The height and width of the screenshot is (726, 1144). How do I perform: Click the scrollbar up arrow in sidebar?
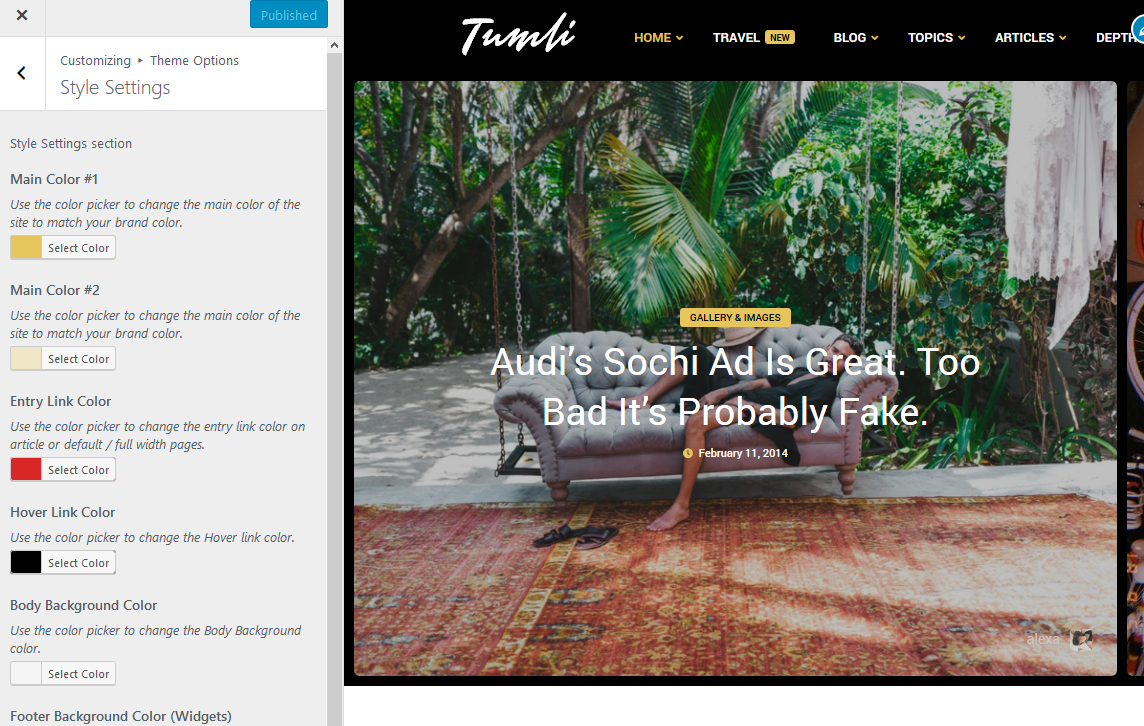(334, 45)
